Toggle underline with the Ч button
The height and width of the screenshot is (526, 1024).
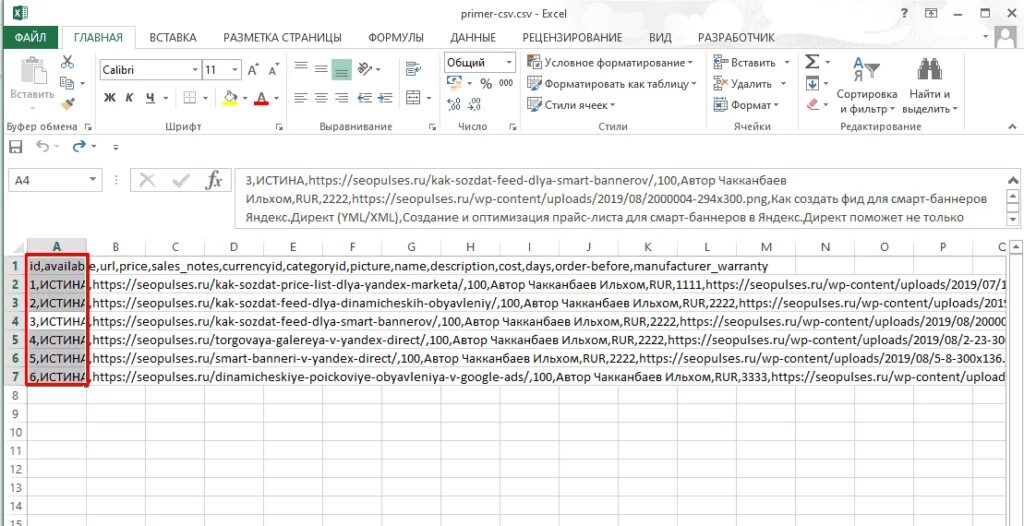click(150, 98)
